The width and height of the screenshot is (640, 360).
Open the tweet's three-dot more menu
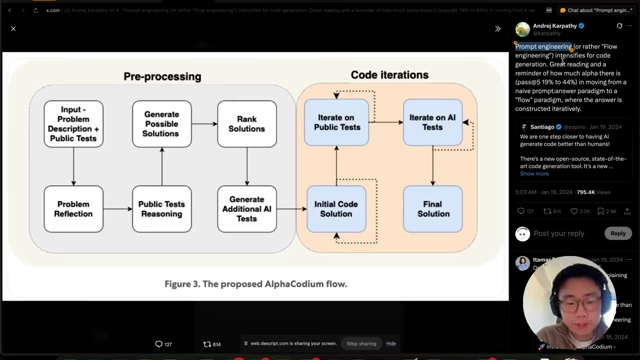click(x=629, y=26)
